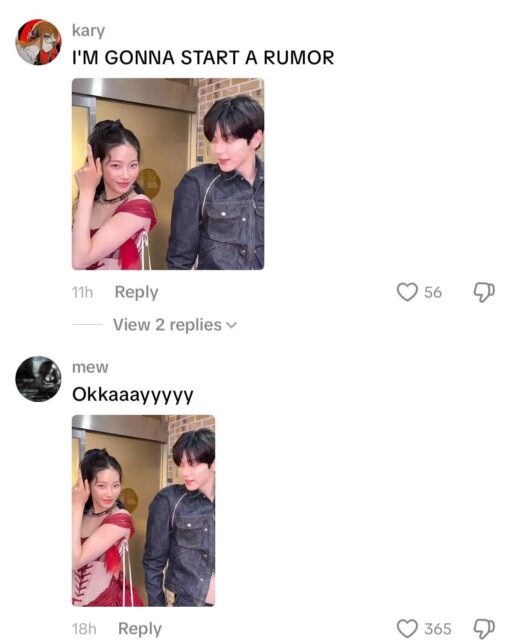Expand View 2 replies under kary's comment
This screenshot has height=640, width=515.
(175, 325)
